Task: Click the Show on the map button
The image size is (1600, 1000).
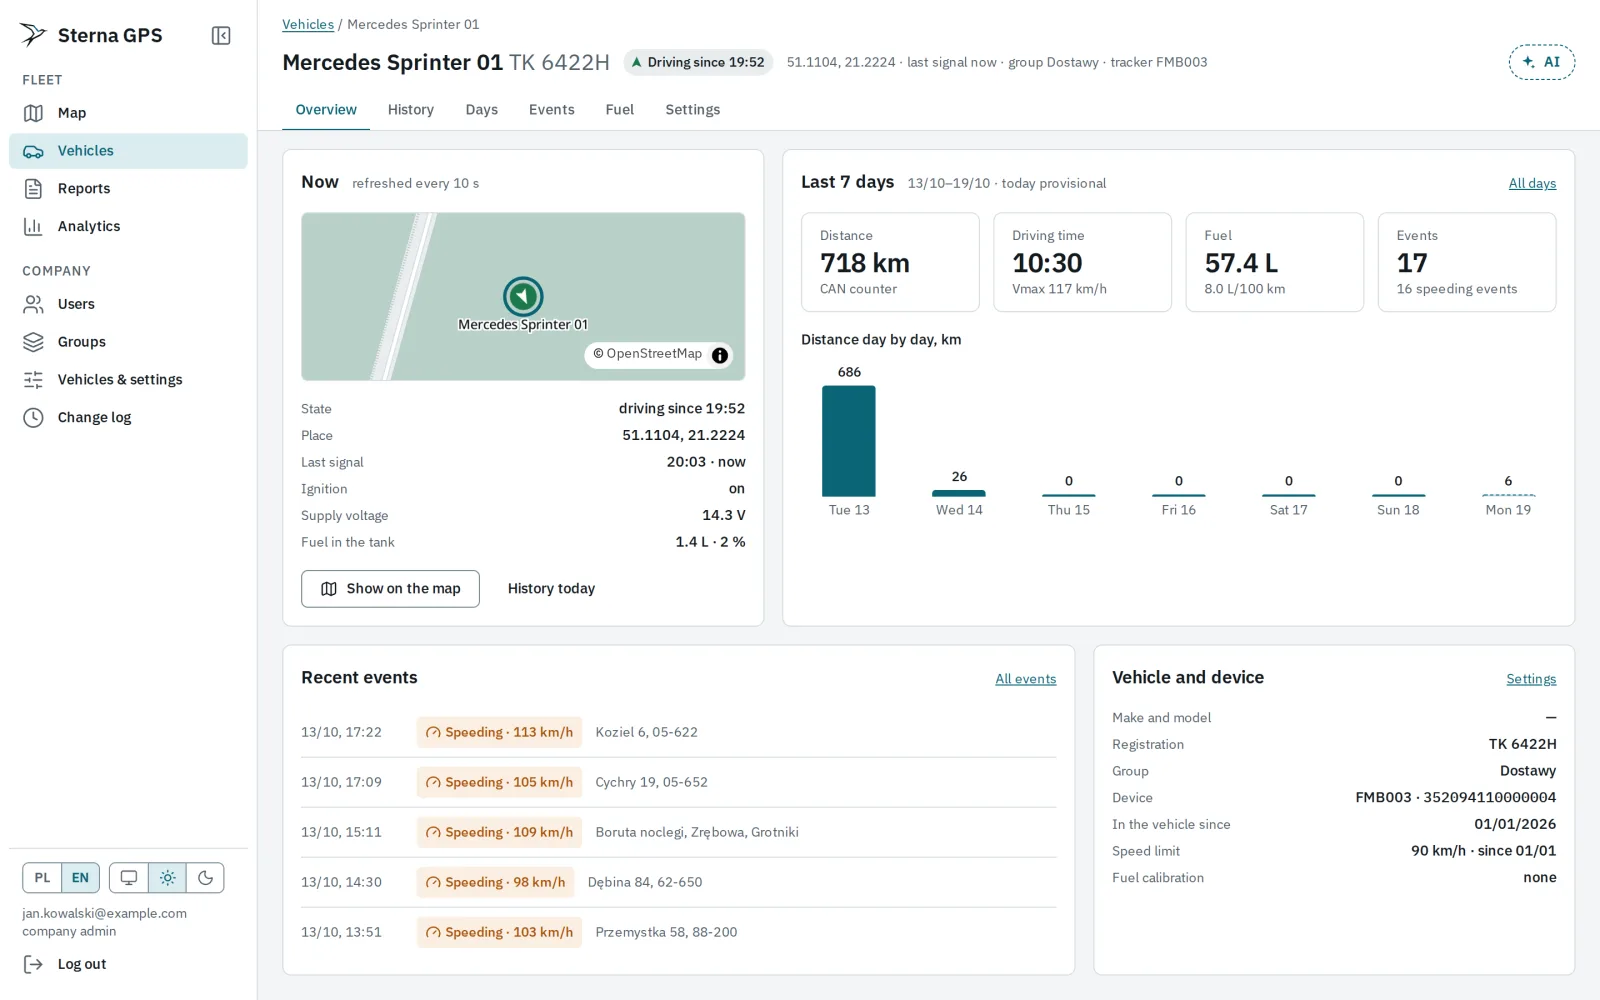Action: click(x=390, y=589)
